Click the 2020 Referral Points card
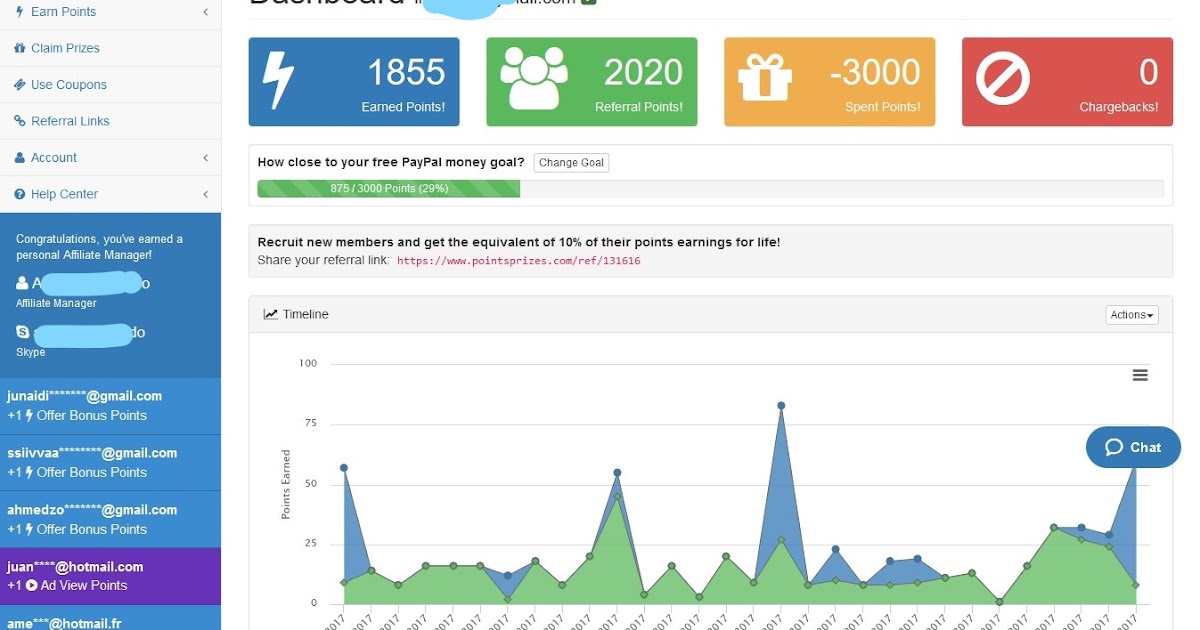This screenshot has width=1200, height=630. (592, 82)
